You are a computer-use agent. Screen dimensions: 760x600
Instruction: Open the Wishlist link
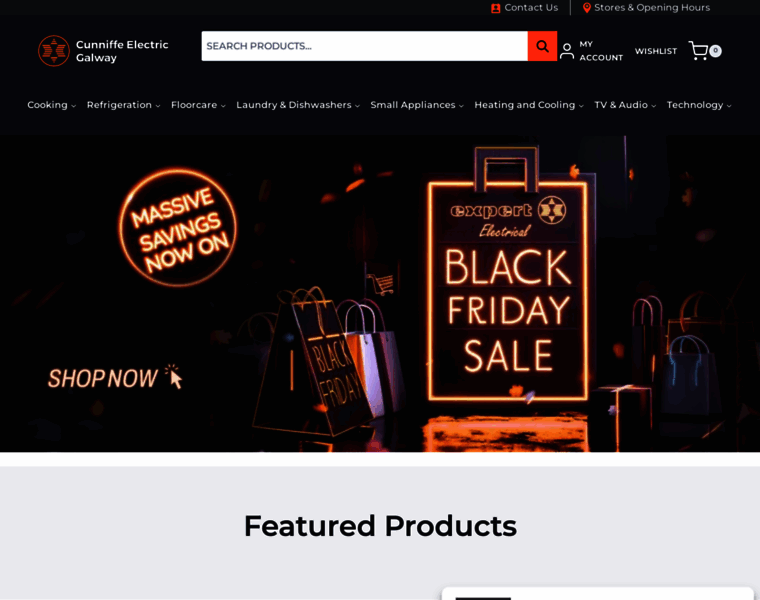656,51
